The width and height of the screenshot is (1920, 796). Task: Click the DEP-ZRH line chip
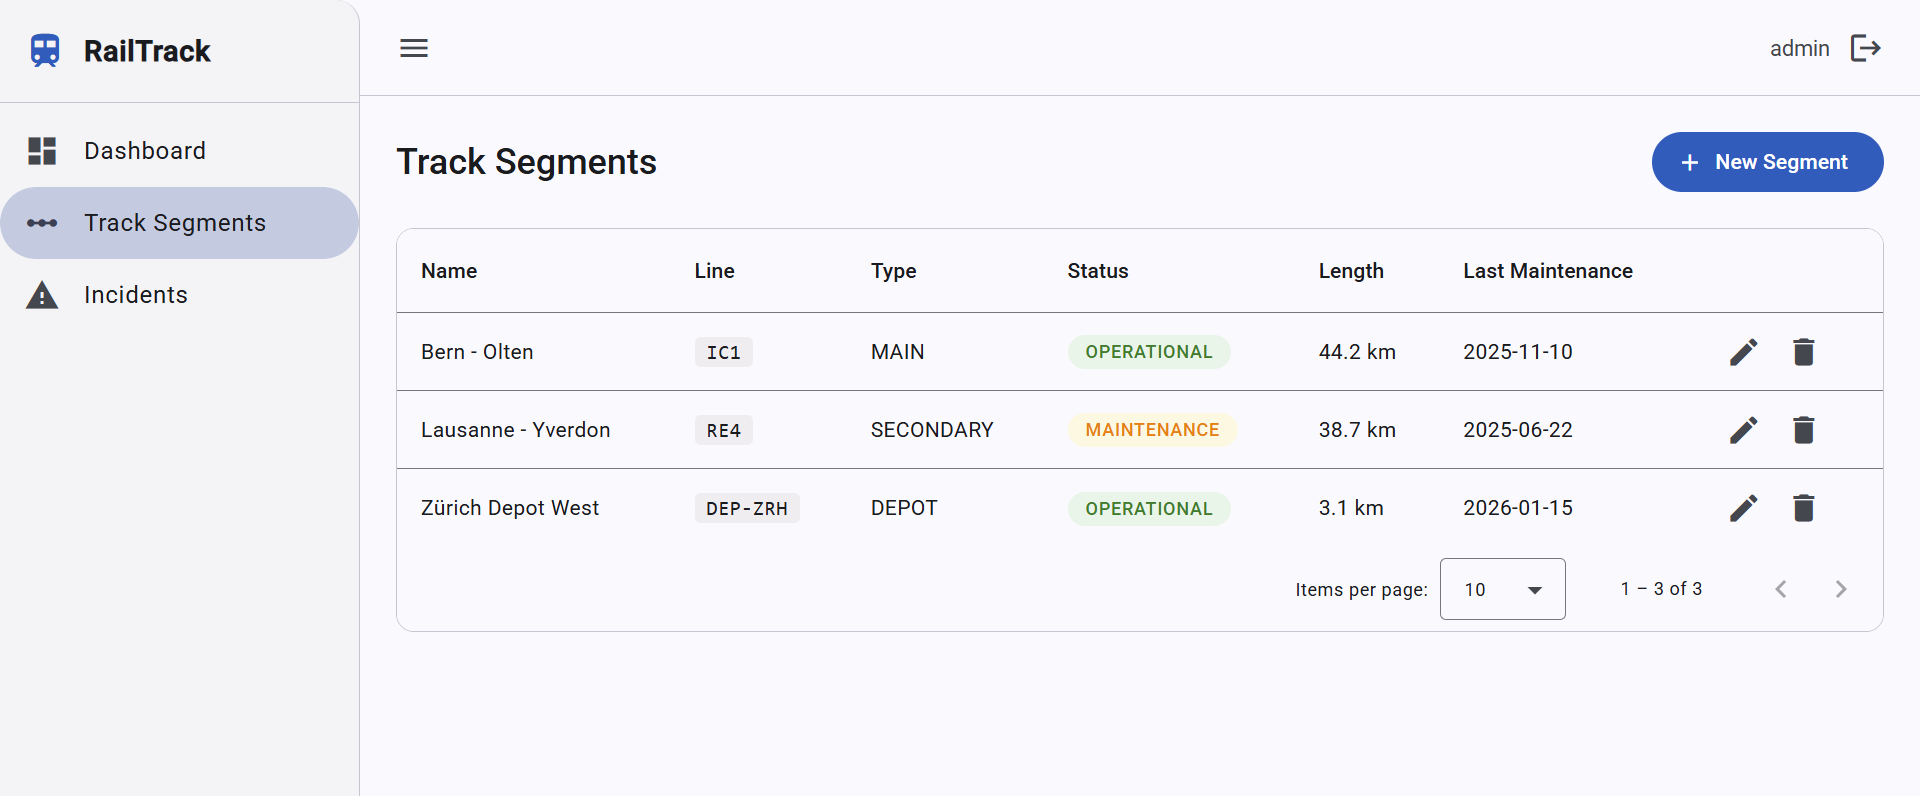[747, 508]
